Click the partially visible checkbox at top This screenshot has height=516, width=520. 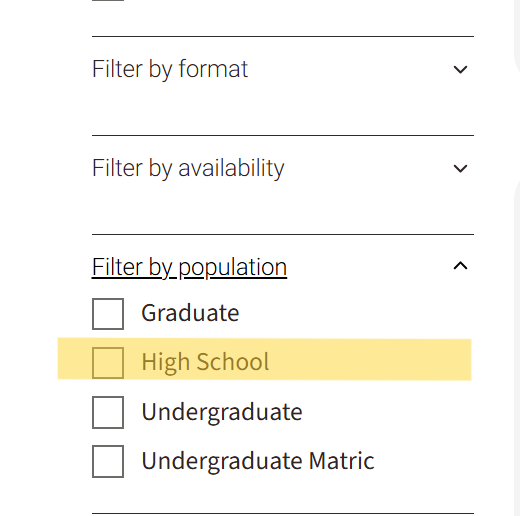pyautogui.click(x=108, y=0)
